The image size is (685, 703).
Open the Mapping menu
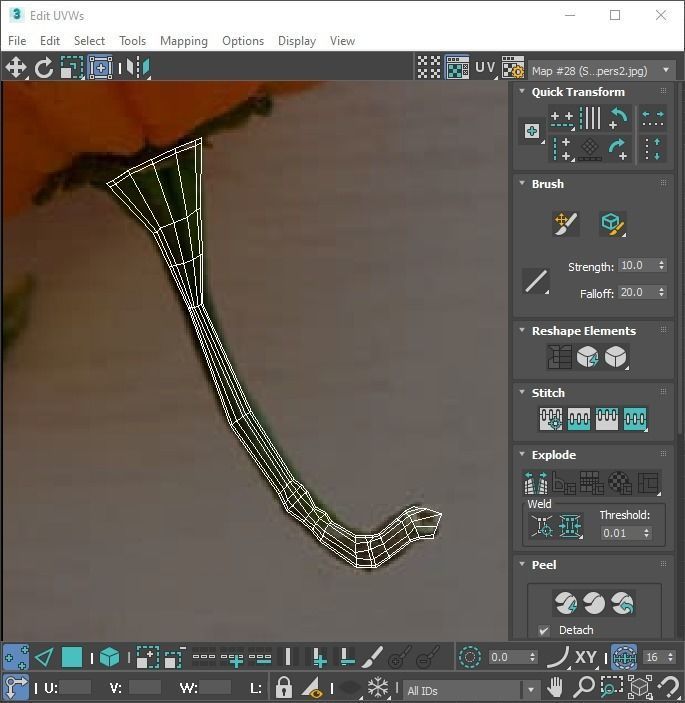184,41
